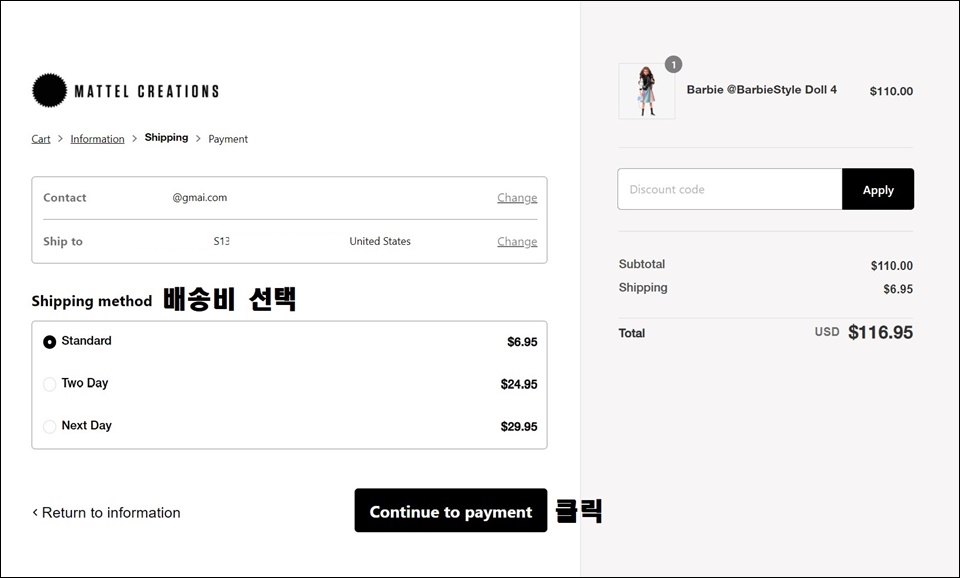Viewport: 960px width, 578px height.
Task: Click the Shipping breadcrumb step
Action: pos(167,138)
